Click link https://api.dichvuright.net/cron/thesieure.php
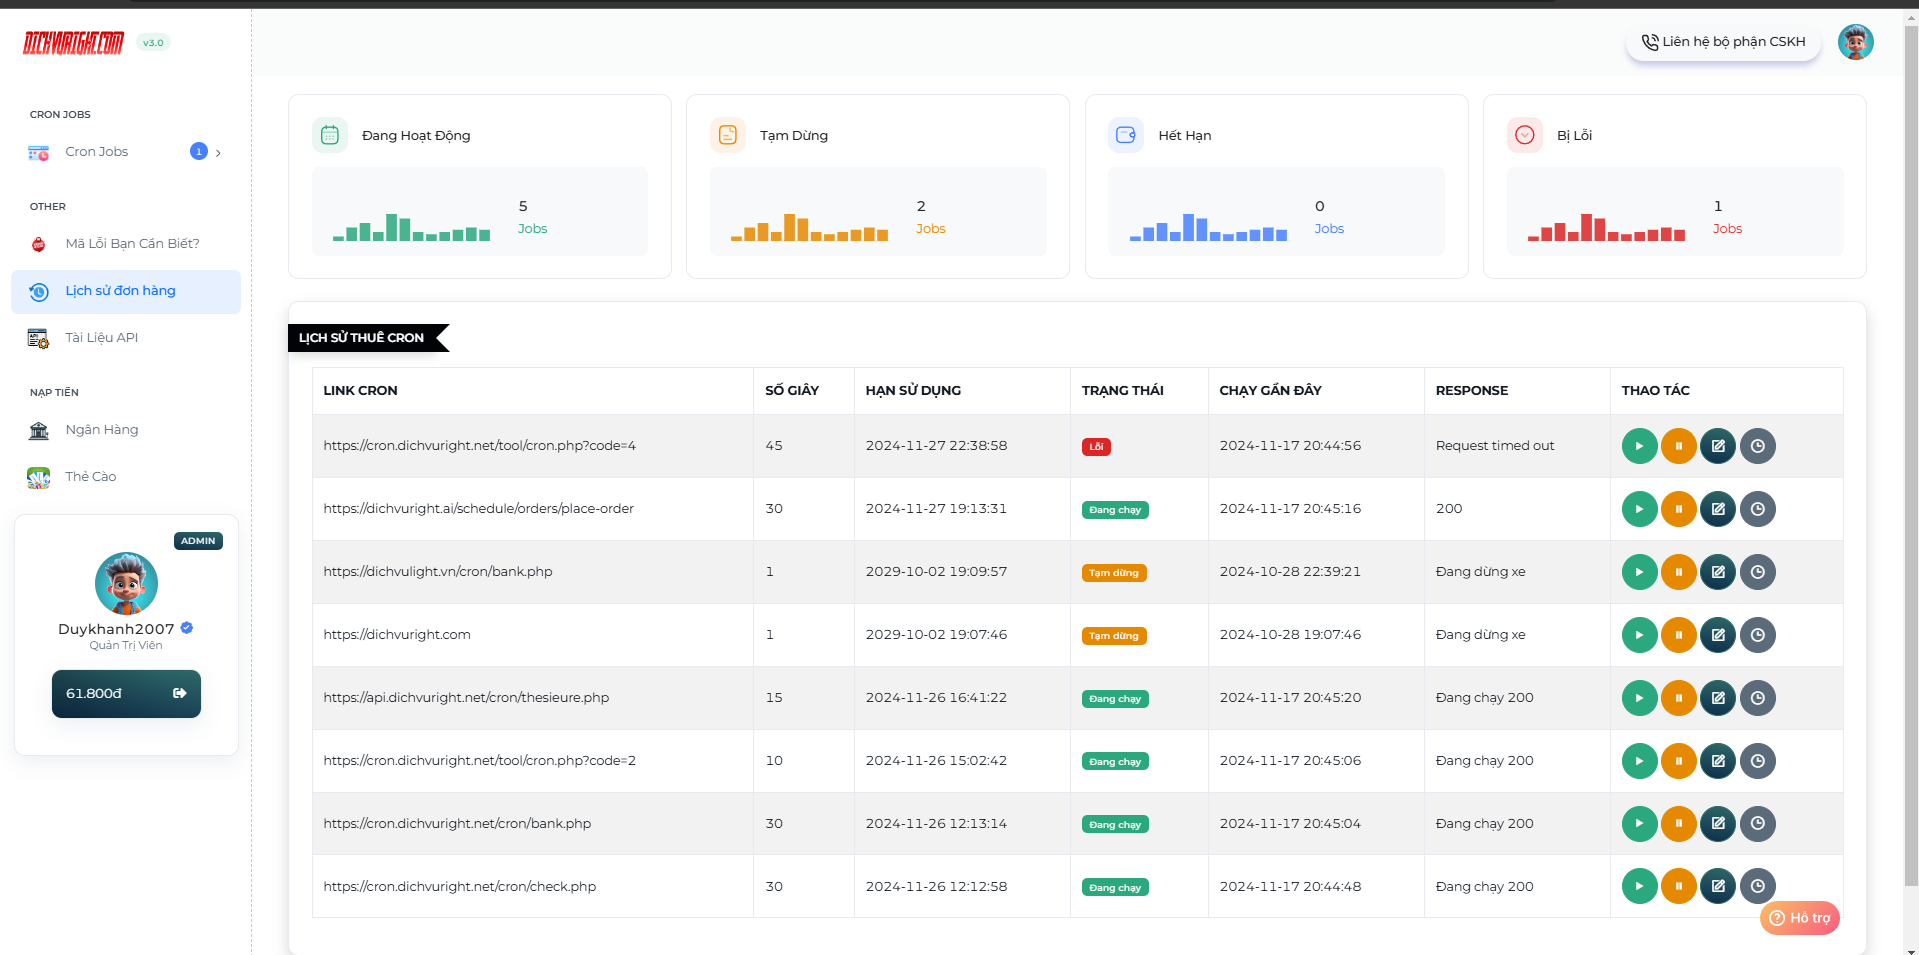The width and height of the screenshot is (1919, 955). point(466,698)
